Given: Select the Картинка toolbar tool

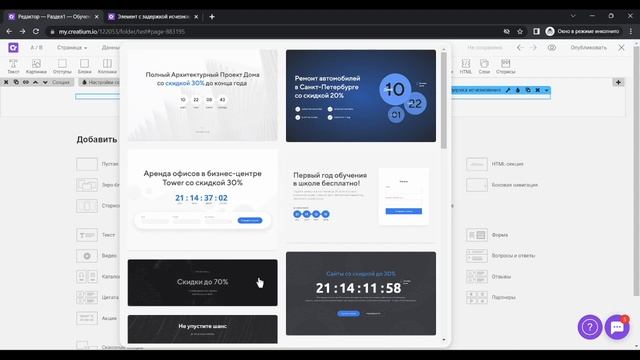Looking at the screenshot, I should [36, 66].
